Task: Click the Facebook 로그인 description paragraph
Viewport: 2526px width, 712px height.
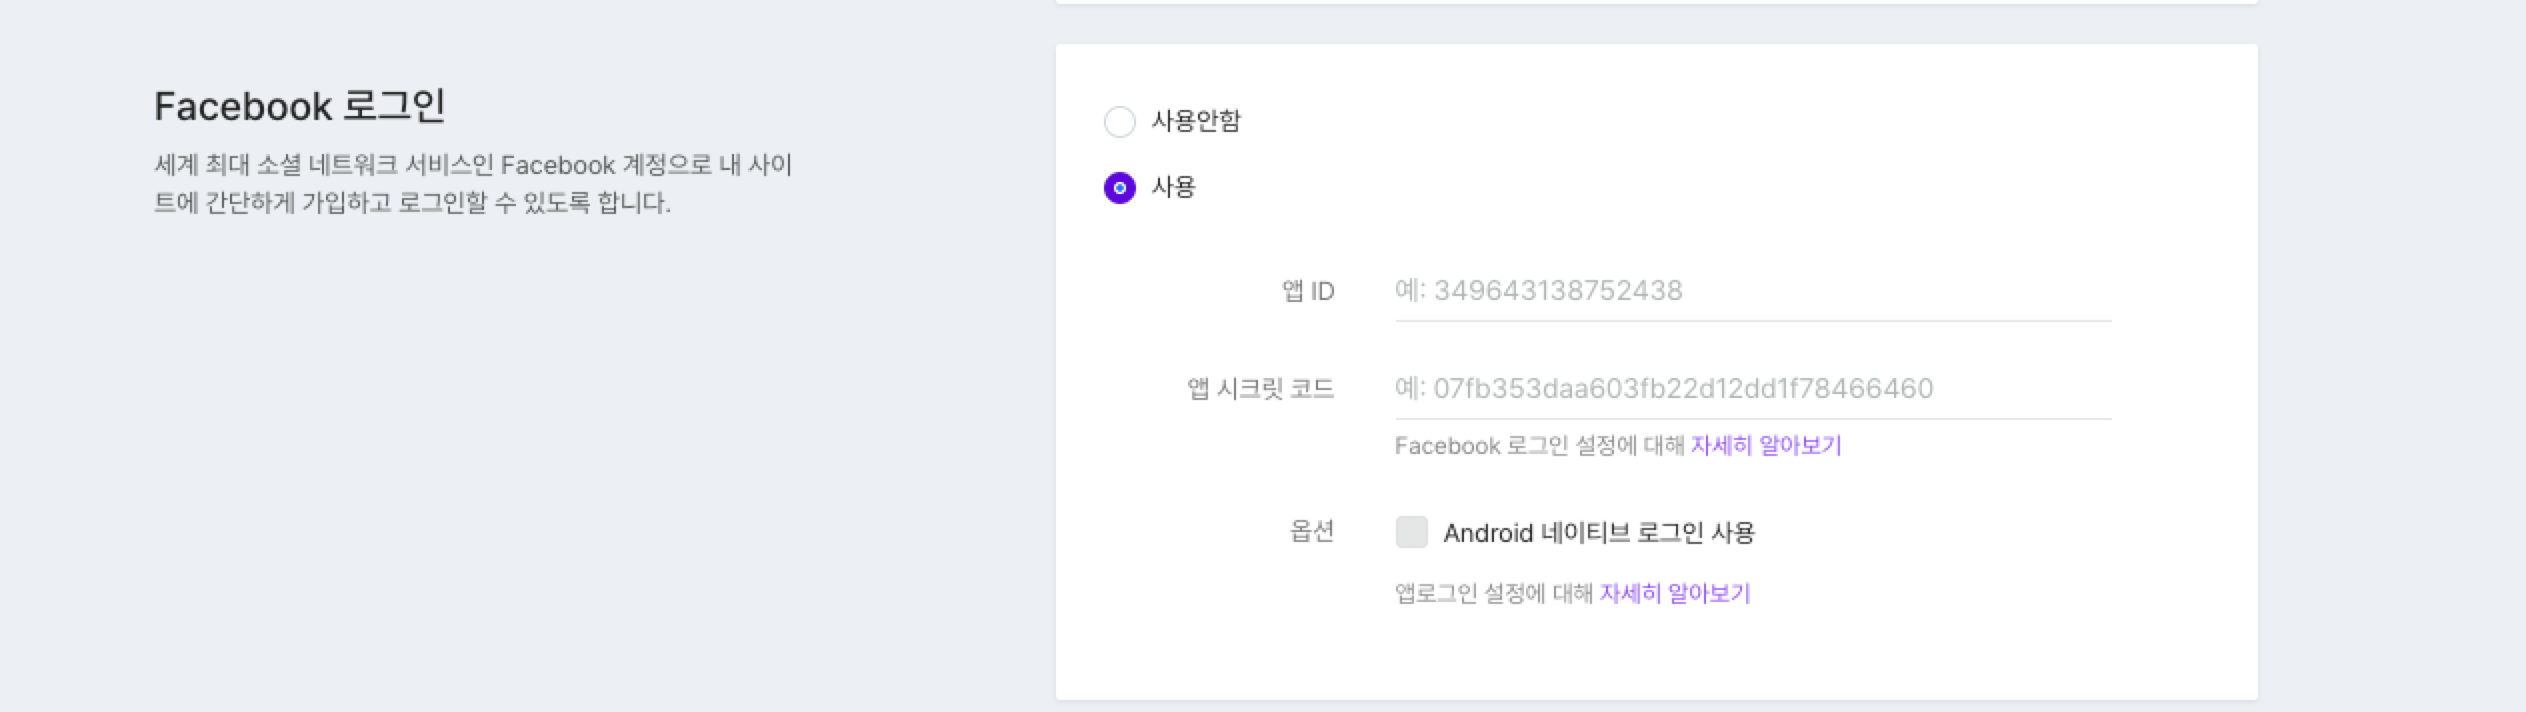Action: tap(472, 184)
